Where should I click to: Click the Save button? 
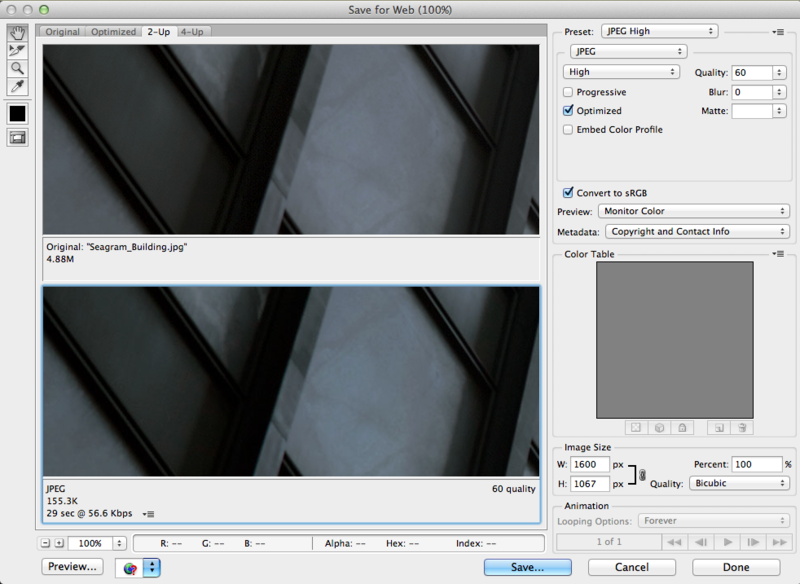527,566
